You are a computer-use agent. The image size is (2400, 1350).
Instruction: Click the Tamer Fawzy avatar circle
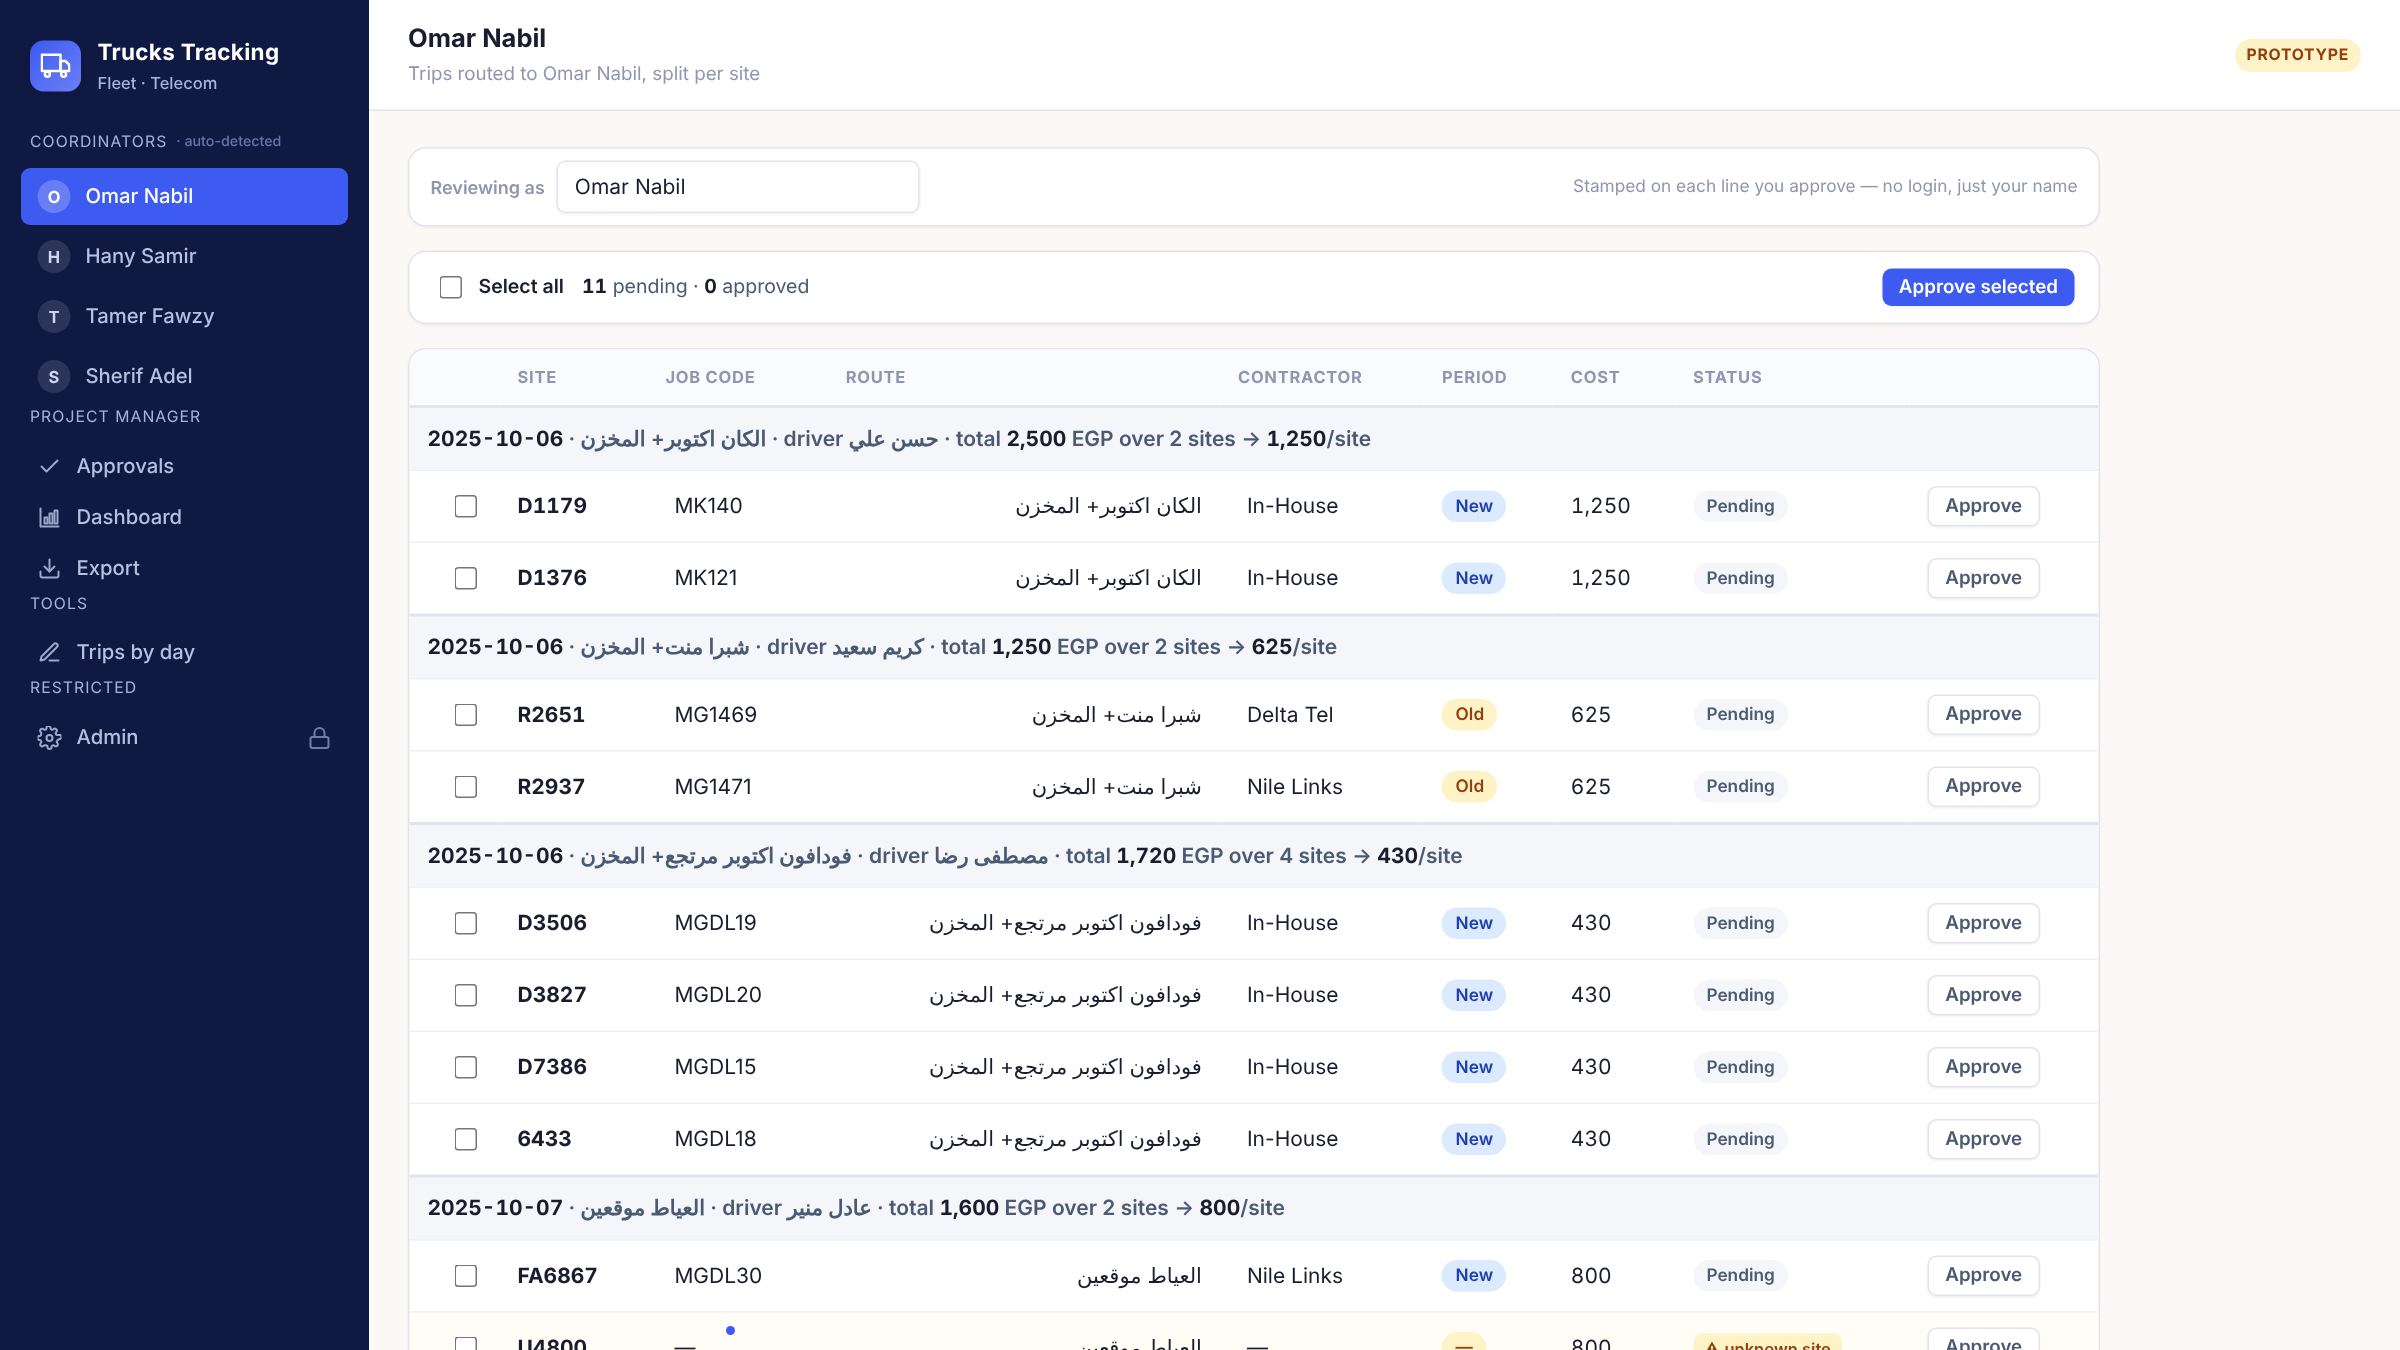pos(54,317)
